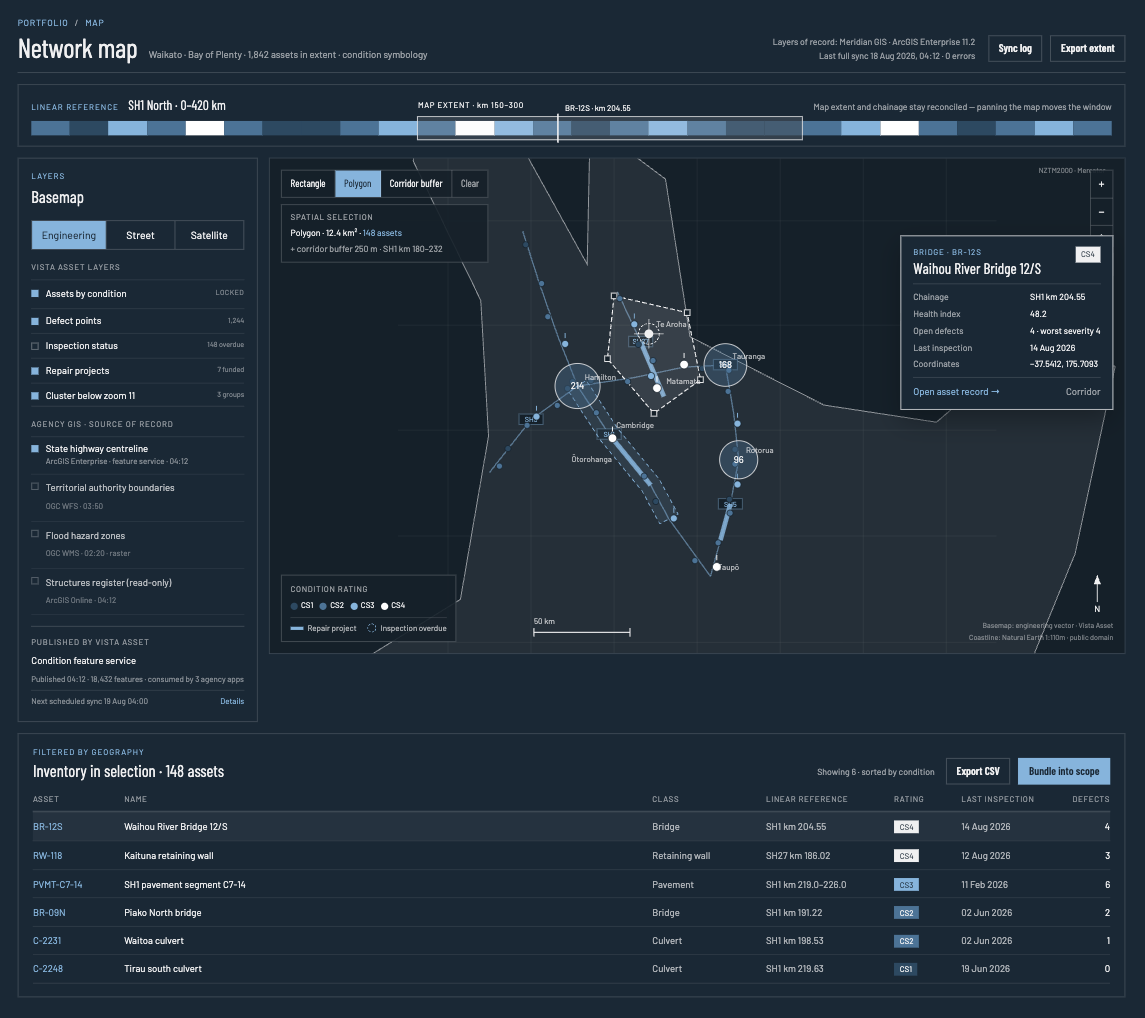Click the white CS4 segment near the bar's right end
The width and height of the screenshot is (1145, 1018).
point(899,129)
